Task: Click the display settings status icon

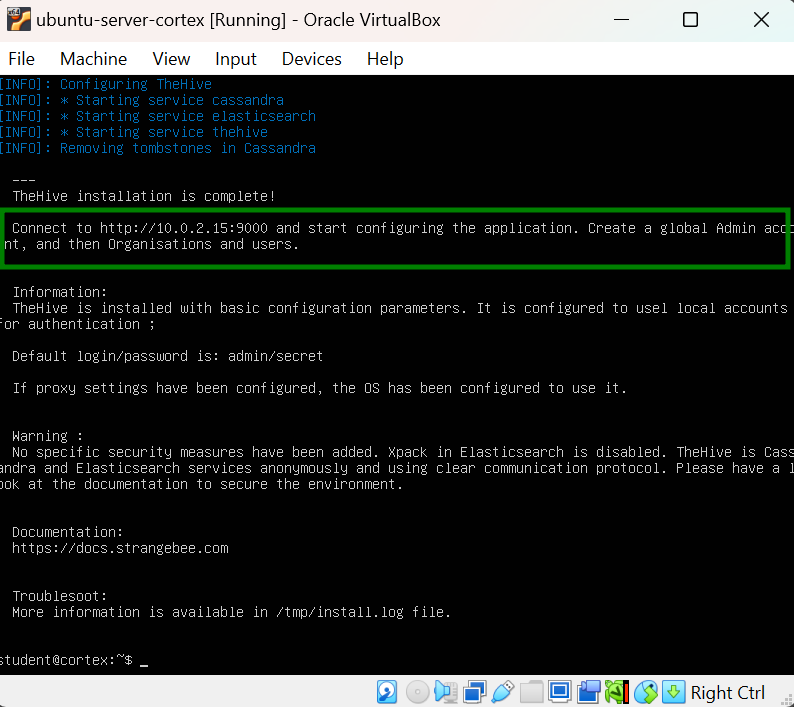Action: click(560, 692)
